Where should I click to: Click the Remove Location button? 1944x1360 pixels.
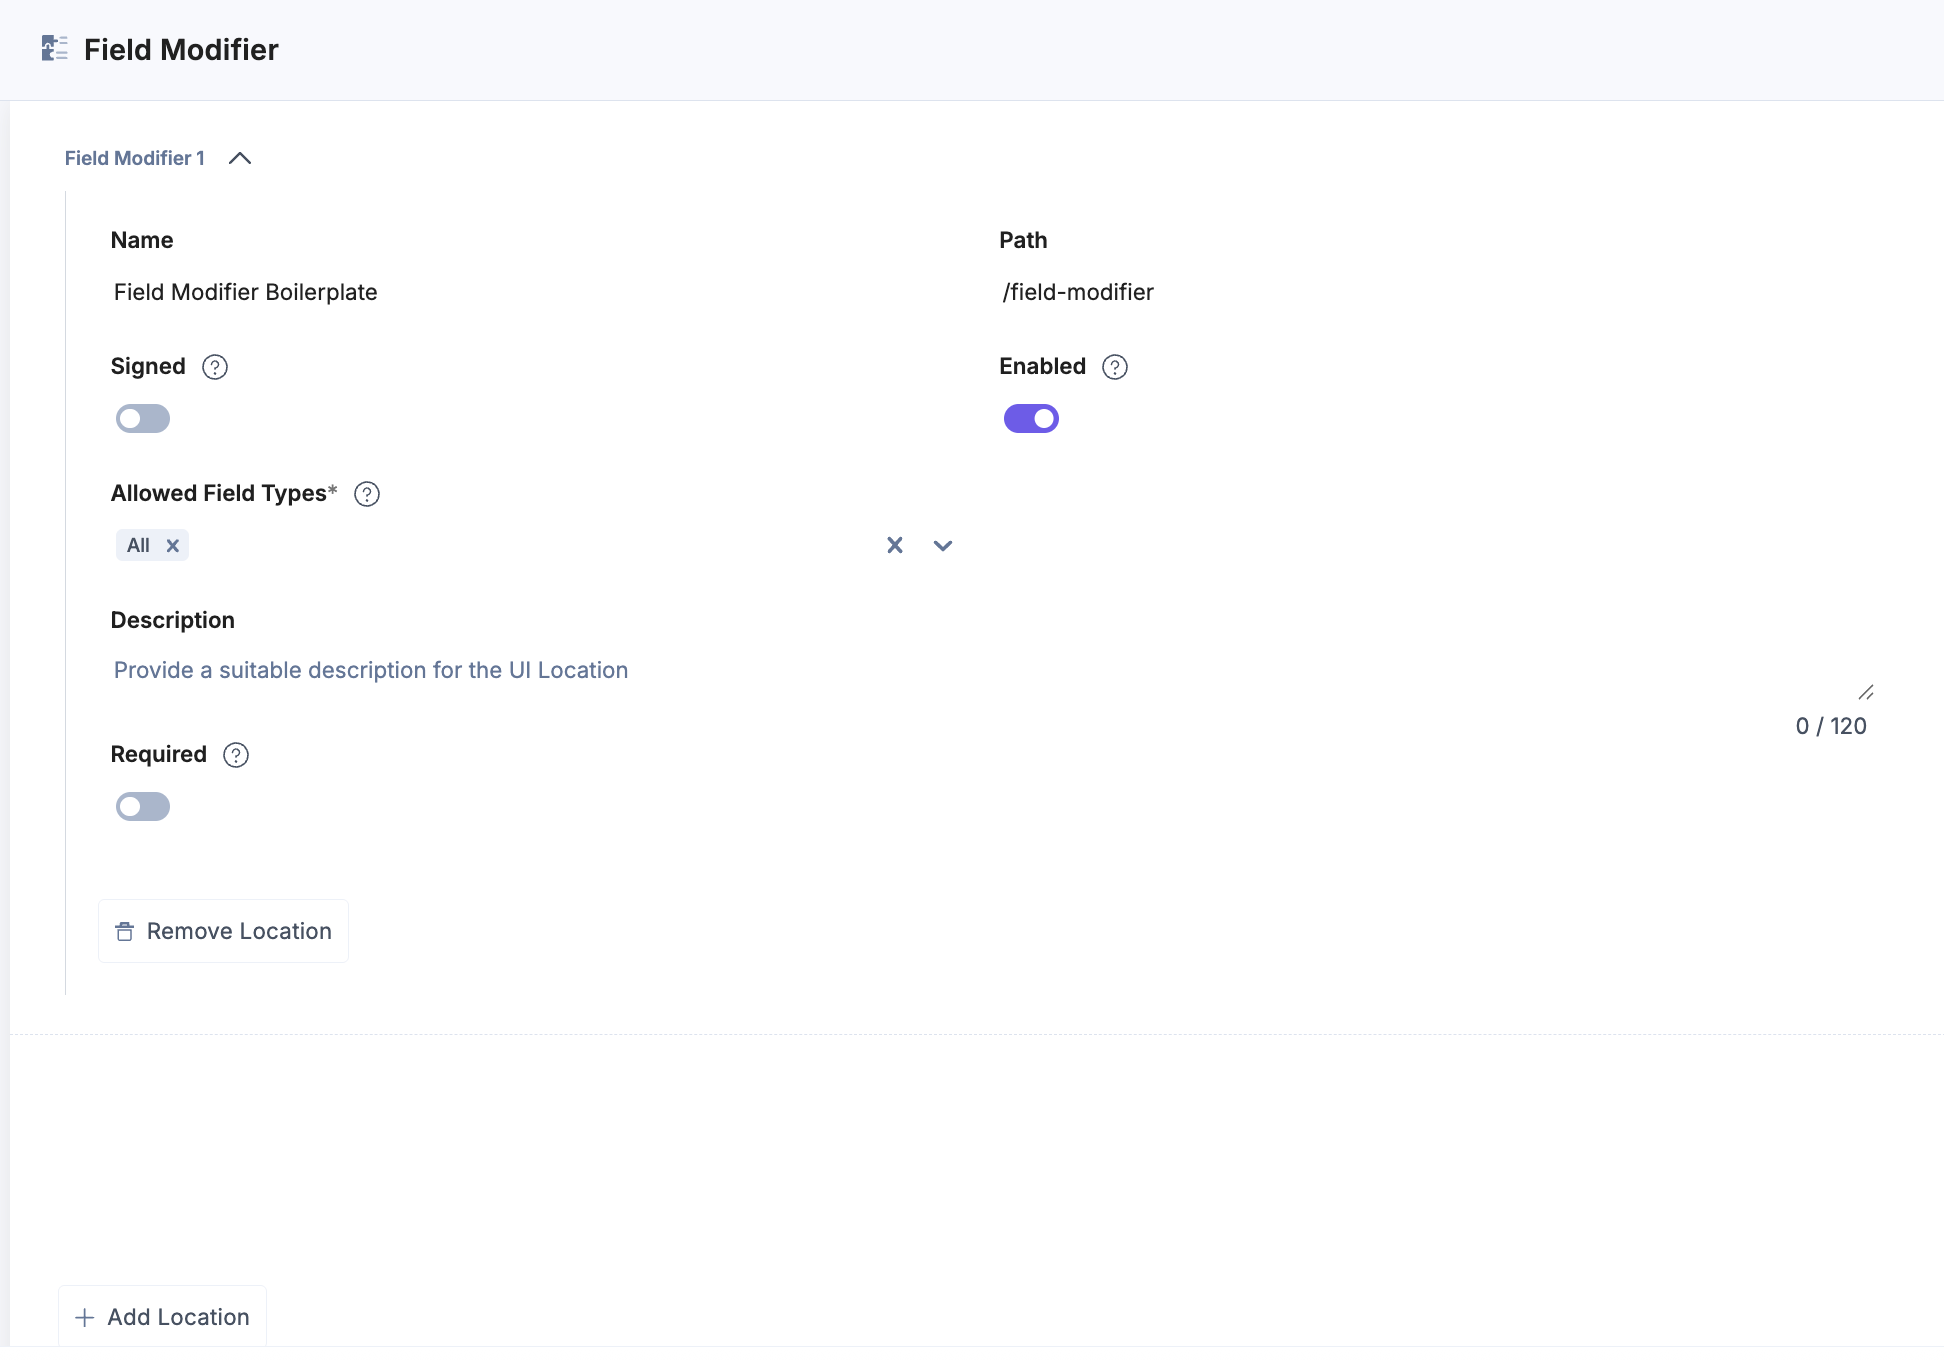[223, 931]
